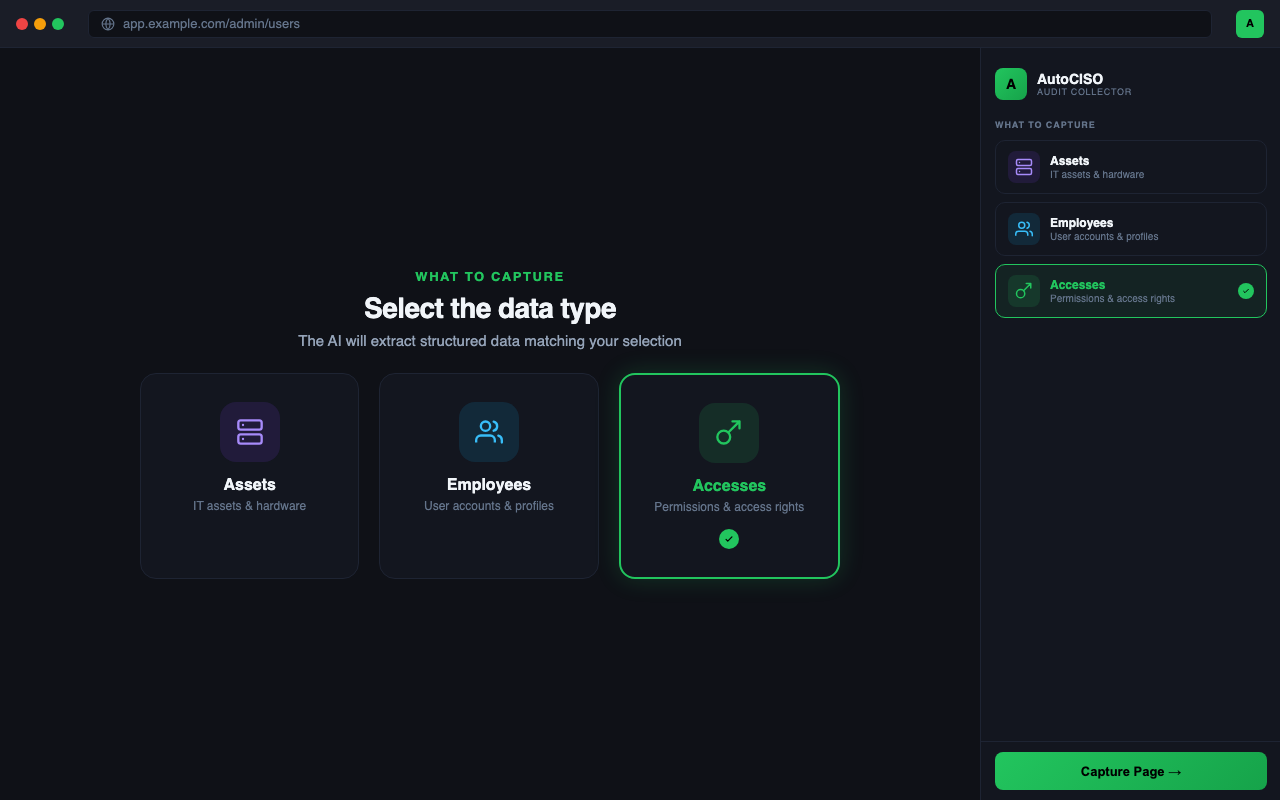Click the globe icon in the address bar

(108, 24)
